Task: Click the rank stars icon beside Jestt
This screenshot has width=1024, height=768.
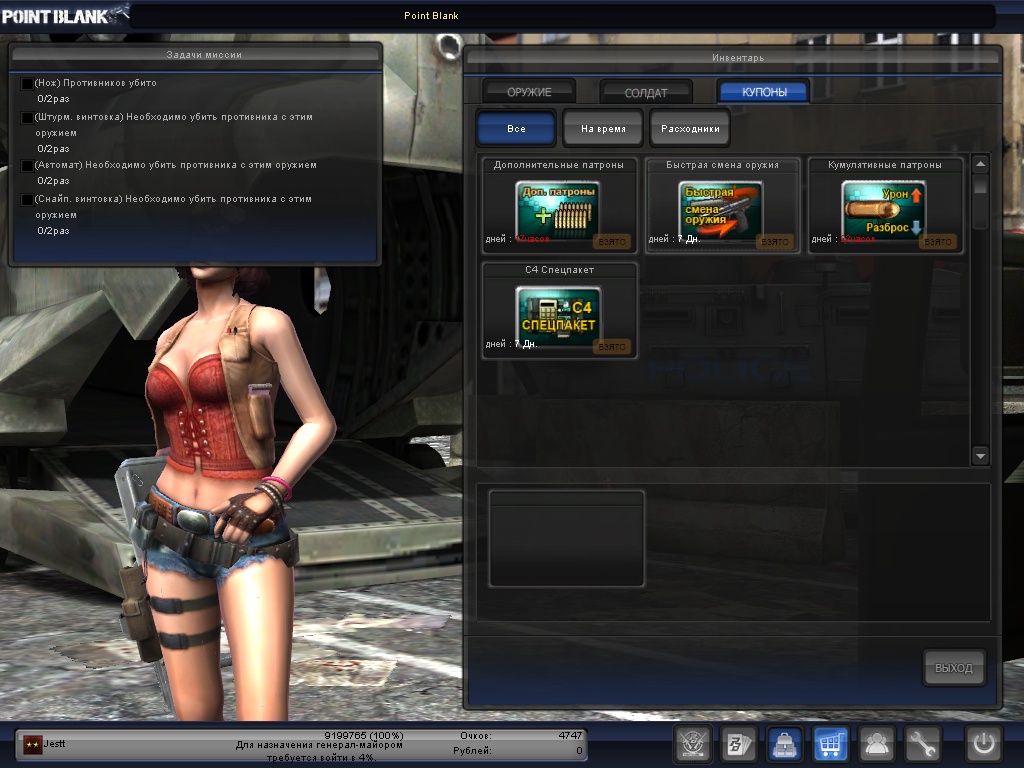Action: tap(32, 744)
